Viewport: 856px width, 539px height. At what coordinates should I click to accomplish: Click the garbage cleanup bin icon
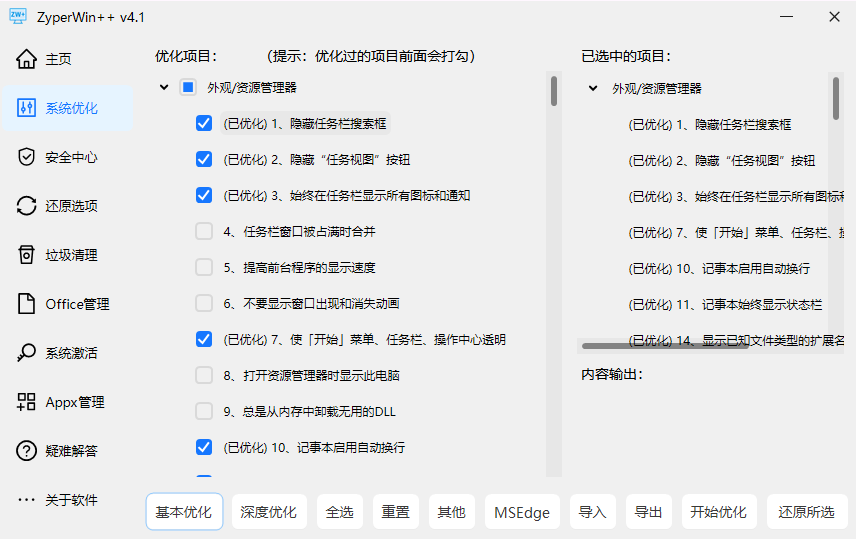pos(26,254)
